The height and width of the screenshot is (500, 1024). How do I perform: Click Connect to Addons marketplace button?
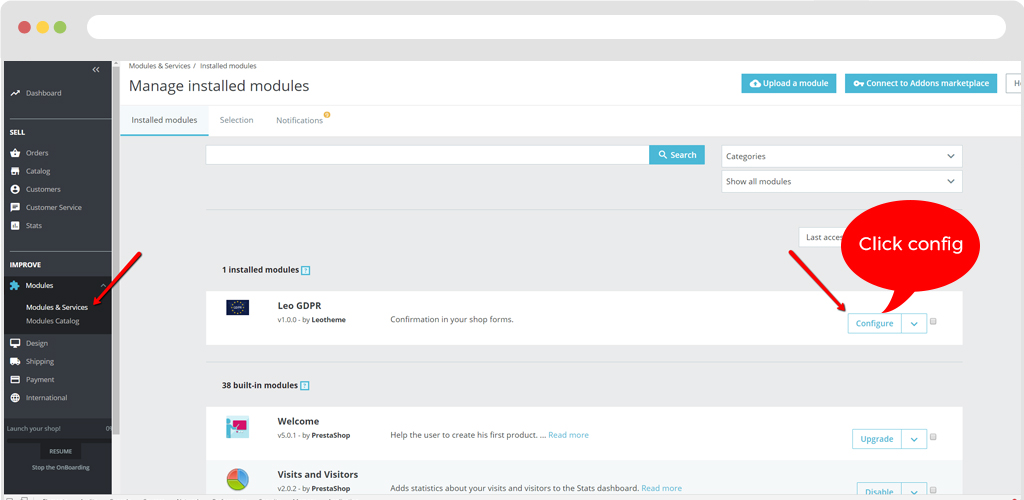point(921,84)
